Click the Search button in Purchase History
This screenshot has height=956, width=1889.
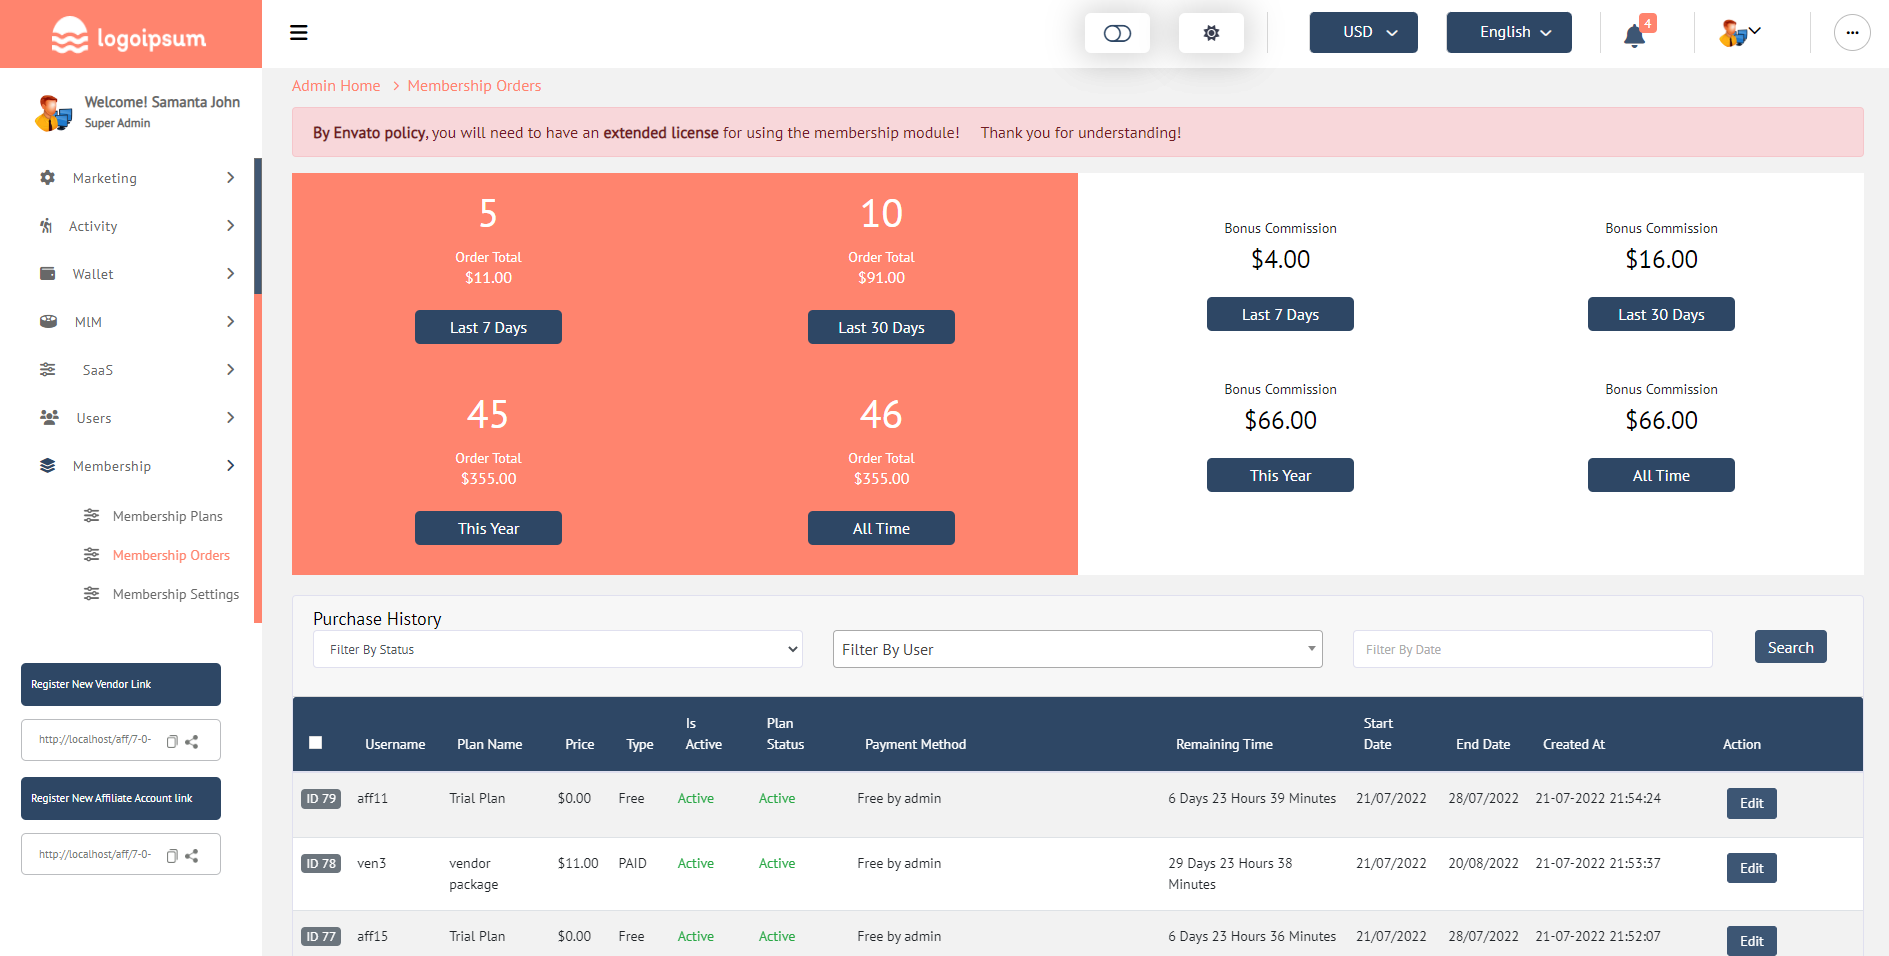[x=1790, y=647]
